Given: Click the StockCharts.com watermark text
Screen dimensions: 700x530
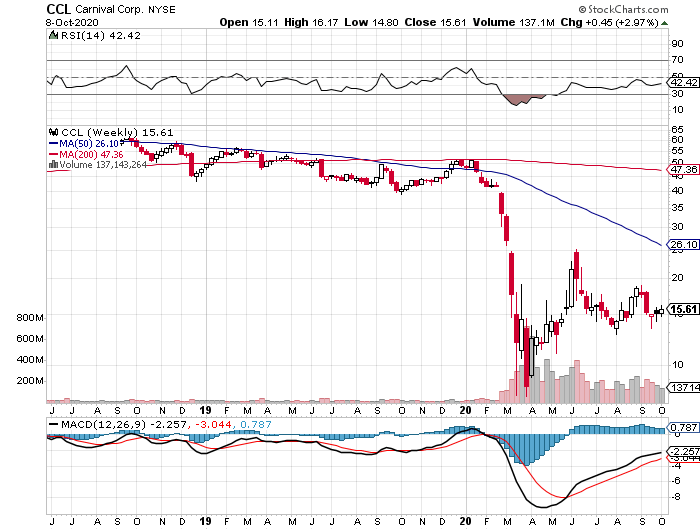Looking at the screenshot, I should 624,9.
